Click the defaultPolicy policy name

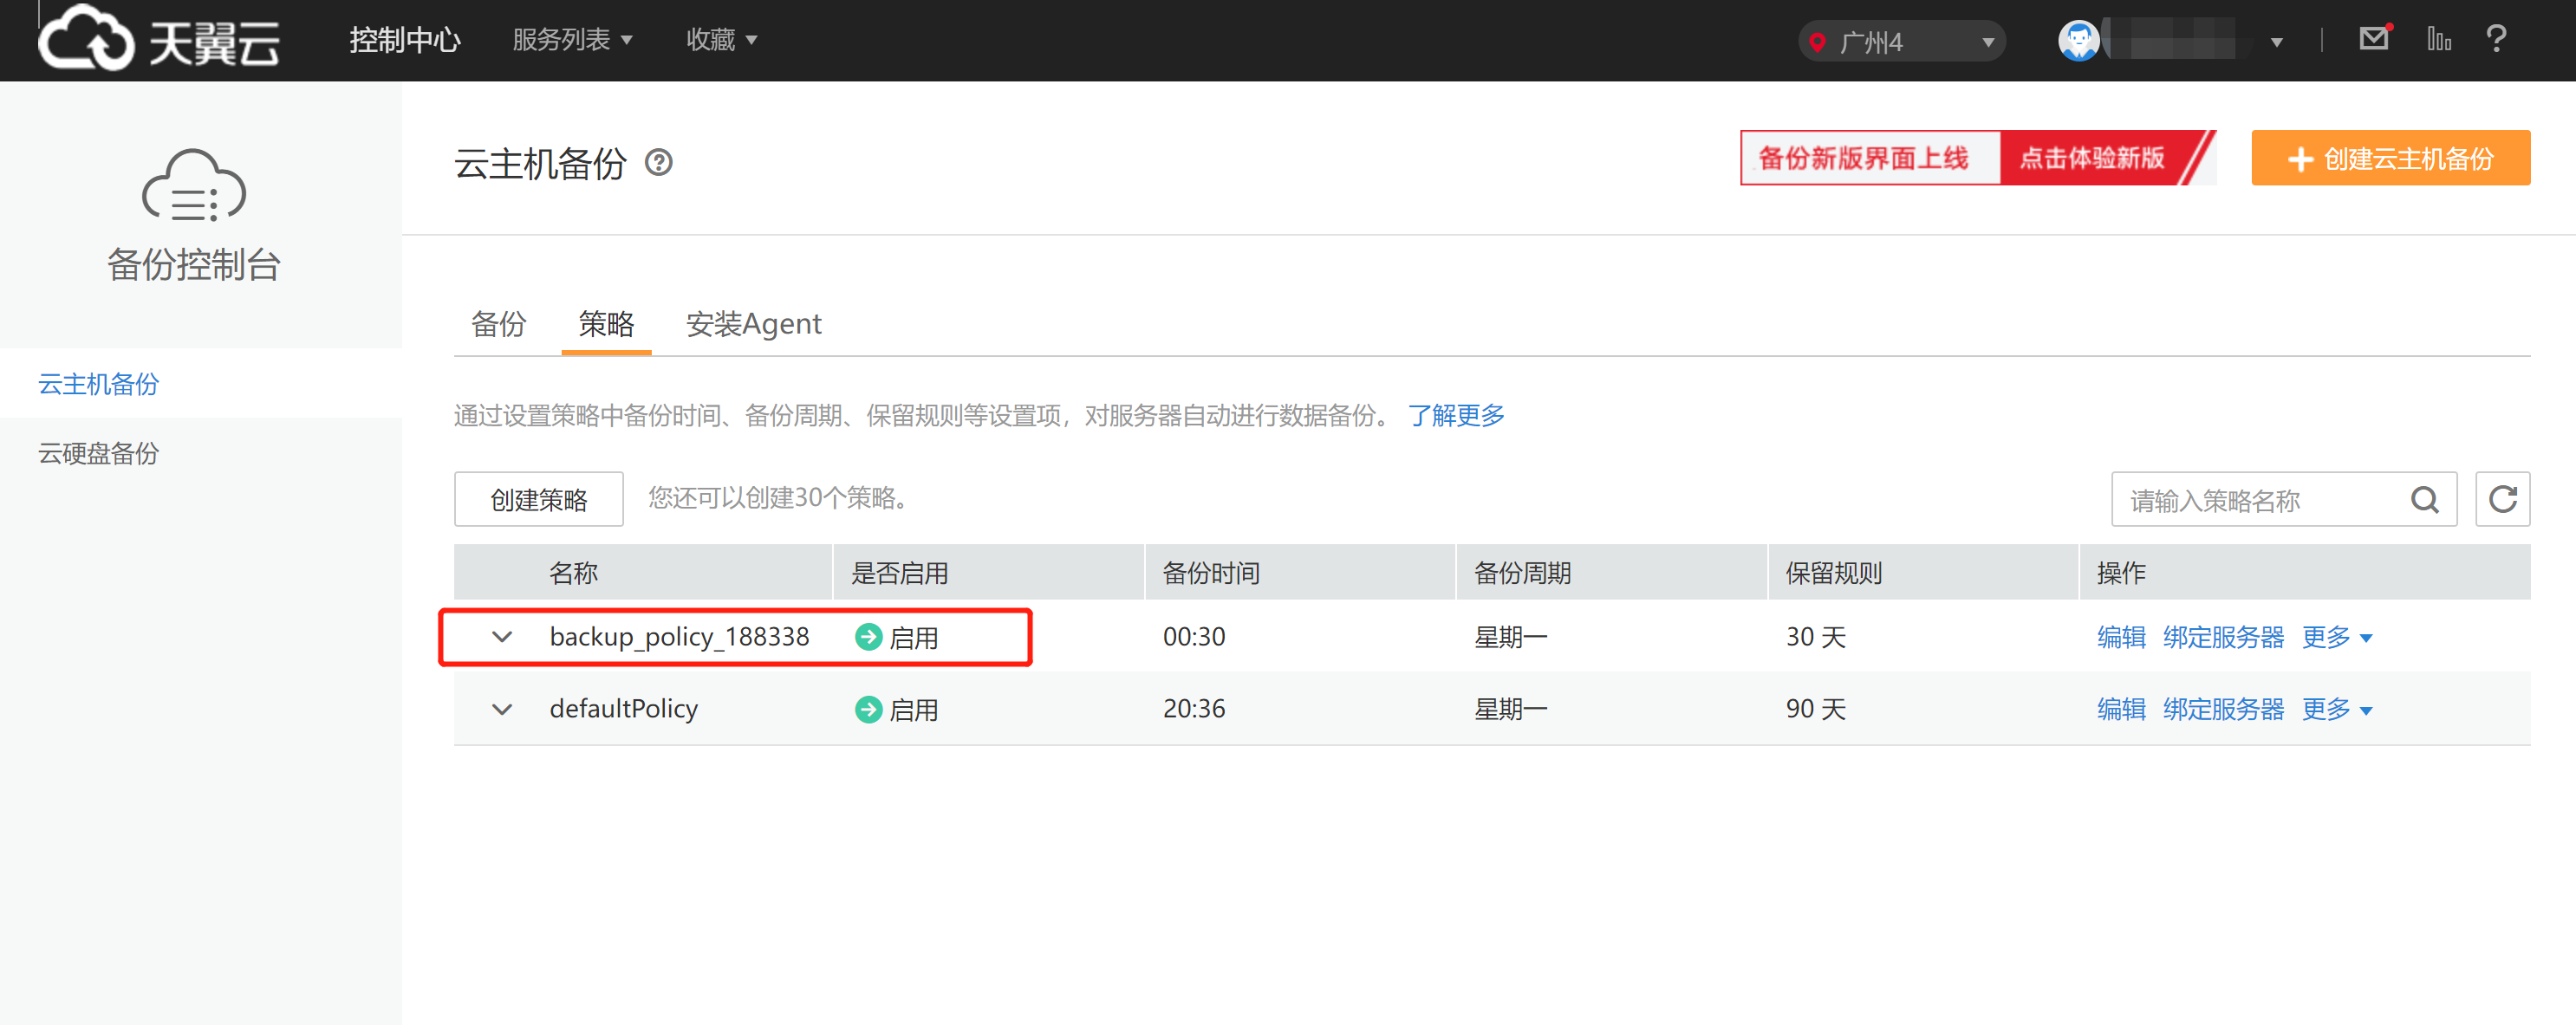click(x=624, y=709)
